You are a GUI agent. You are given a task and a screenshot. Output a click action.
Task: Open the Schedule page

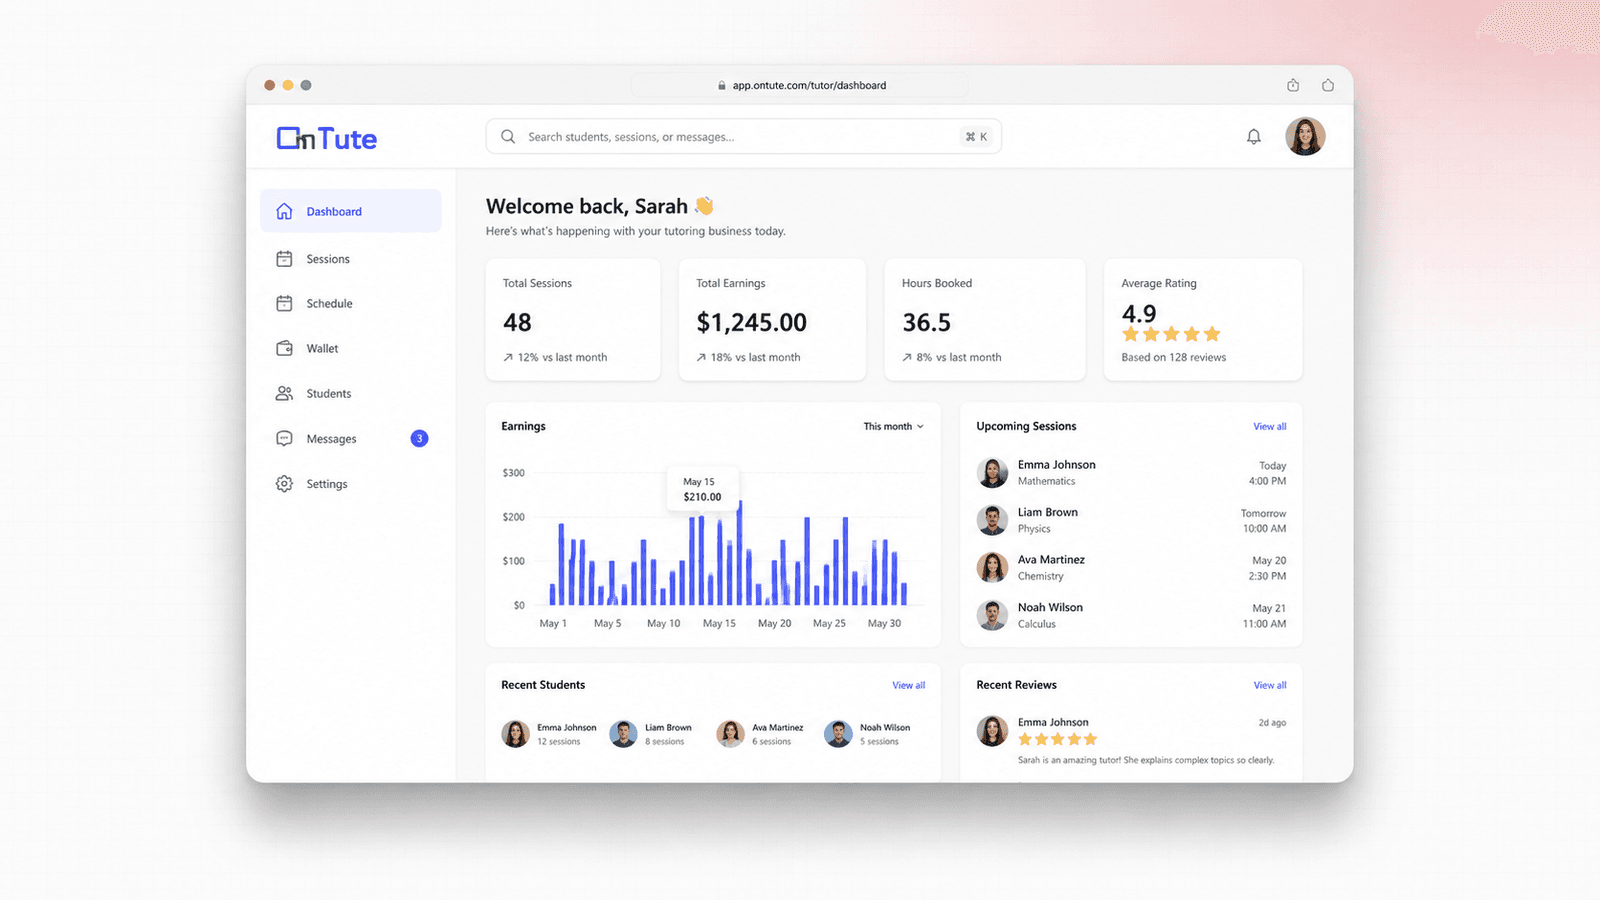351,303
